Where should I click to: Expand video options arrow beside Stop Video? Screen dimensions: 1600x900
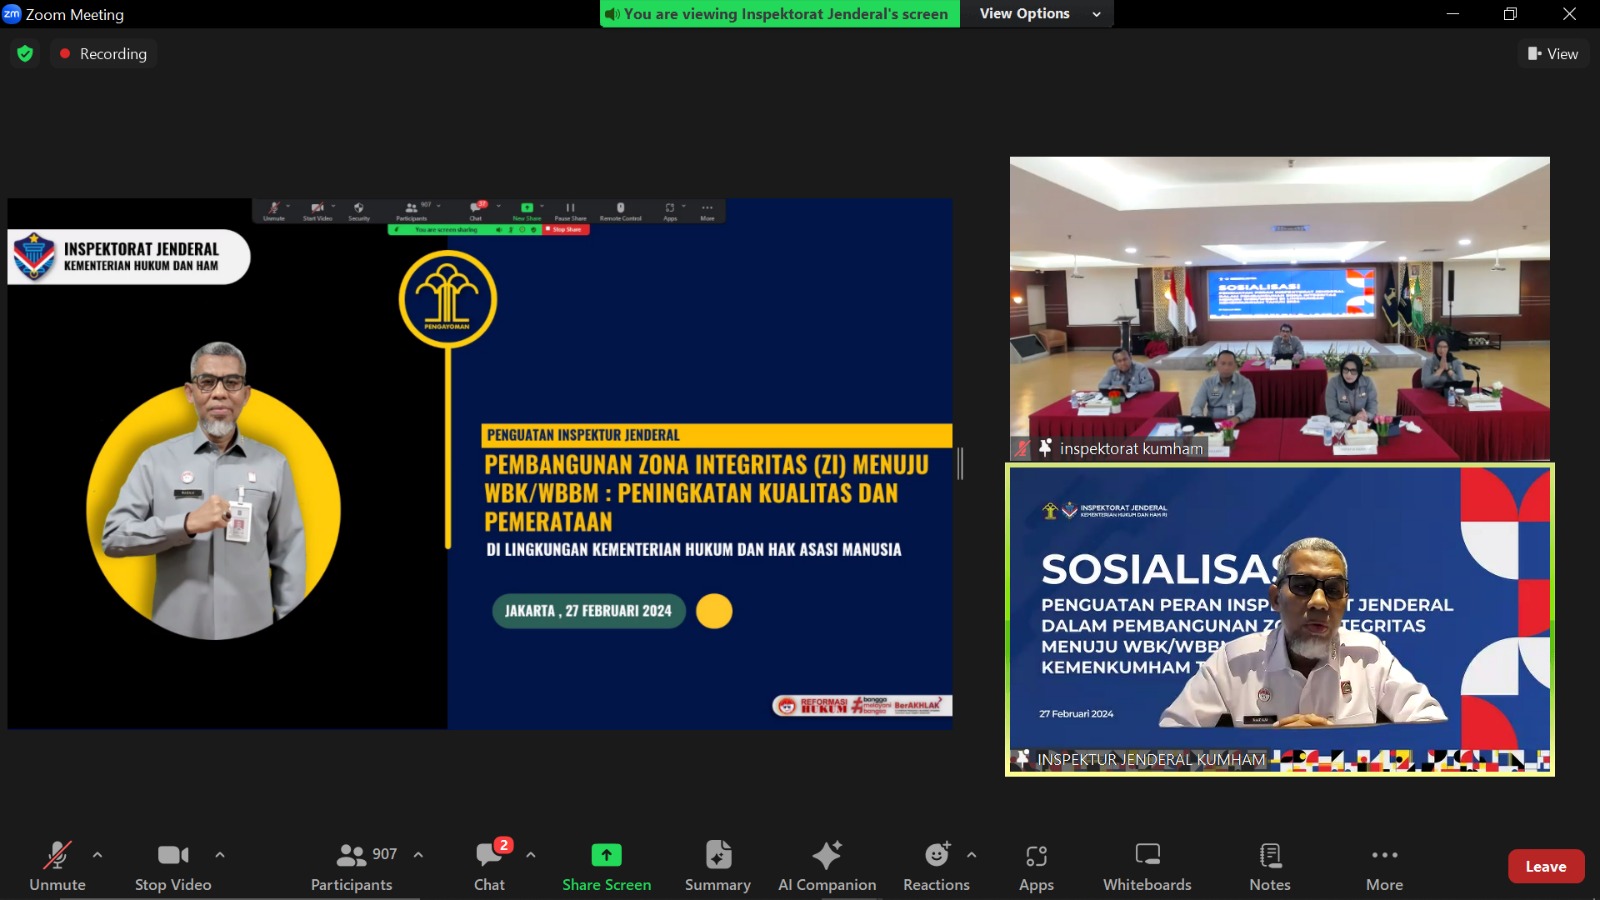point(220,855)
